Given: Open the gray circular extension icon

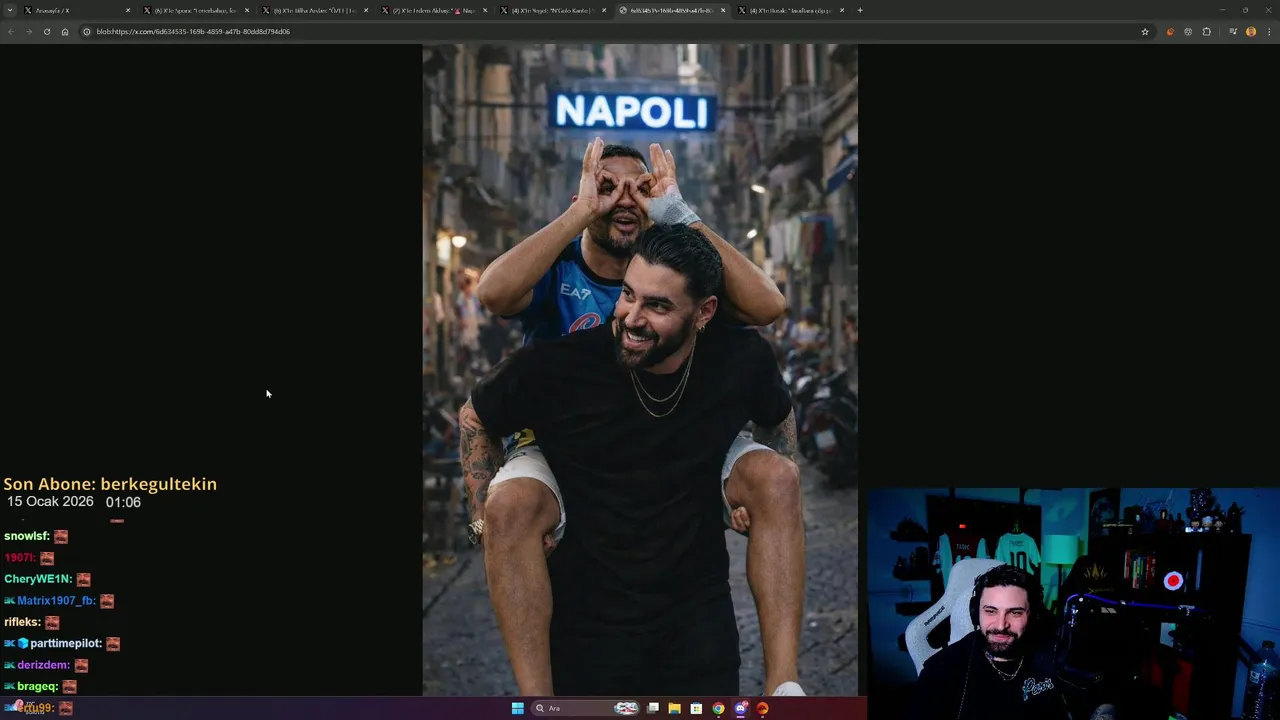Looking at the screenshot, I should coord(1188,31).
